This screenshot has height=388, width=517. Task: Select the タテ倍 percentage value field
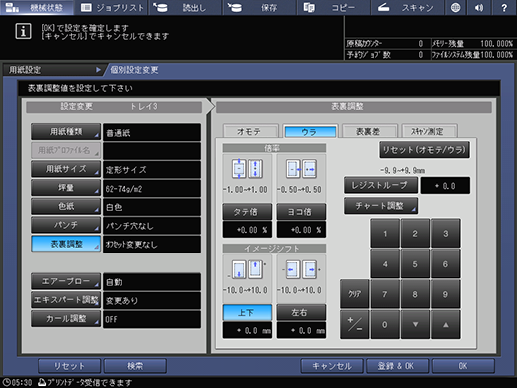(x=247, y=230)
